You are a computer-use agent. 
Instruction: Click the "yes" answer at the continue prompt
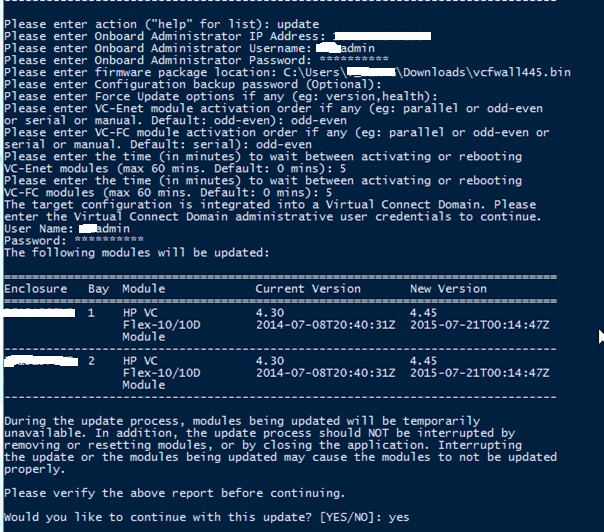pyautogui.click(x=398, y=518)
